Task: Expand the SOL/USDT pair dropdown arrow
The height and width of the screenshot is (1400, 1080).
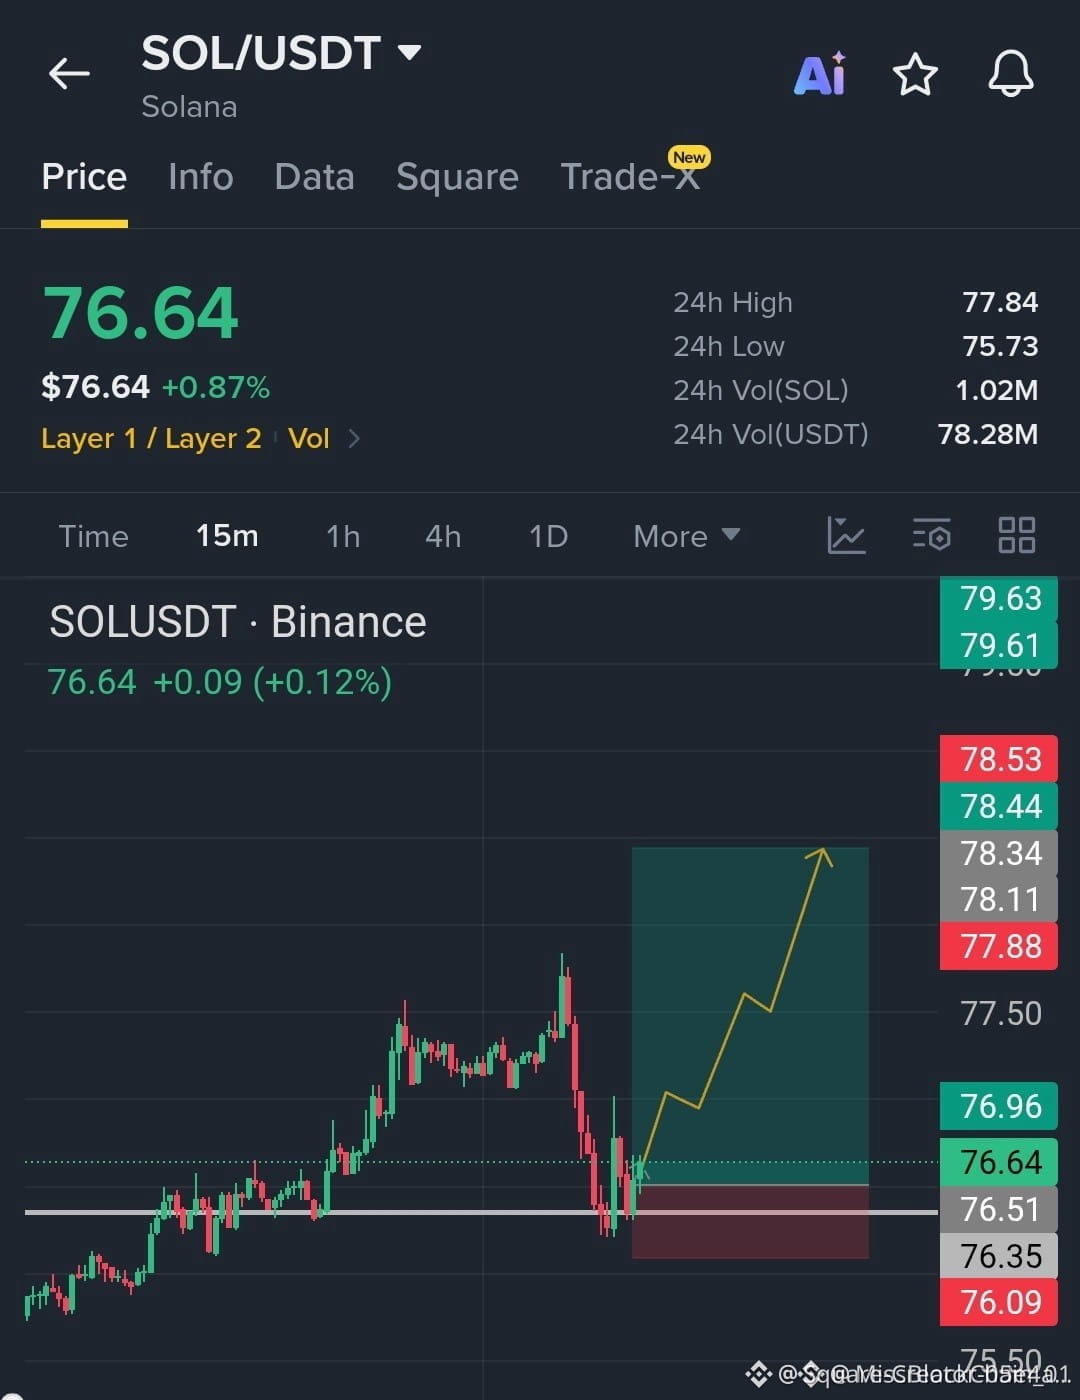Action: (x=409, y=52)
